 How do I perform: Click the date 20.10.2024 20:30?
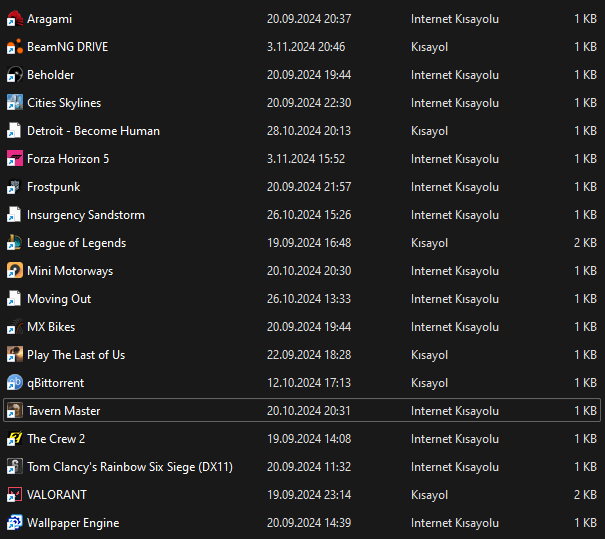click(309, 271)
